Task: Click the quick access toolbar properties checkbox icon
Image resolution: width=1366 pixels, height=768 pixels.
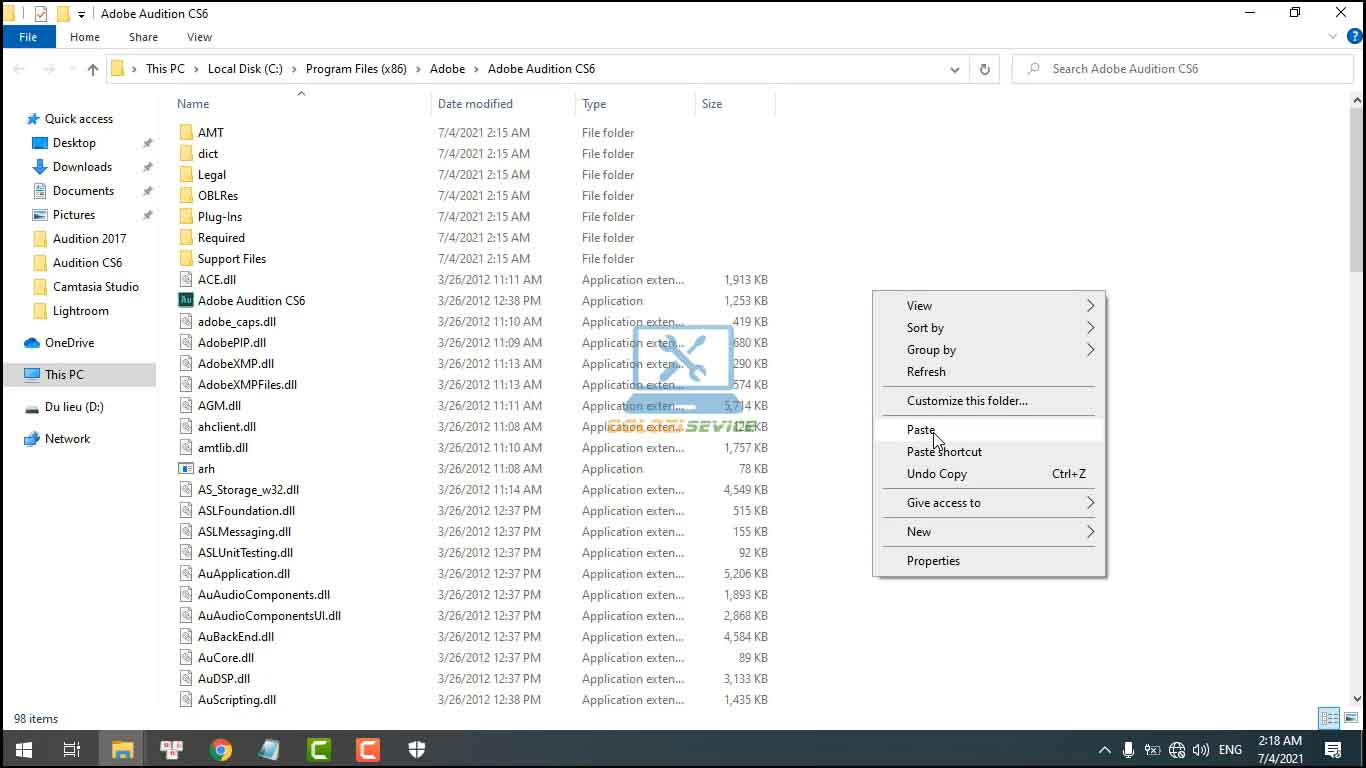Action: 40,14
